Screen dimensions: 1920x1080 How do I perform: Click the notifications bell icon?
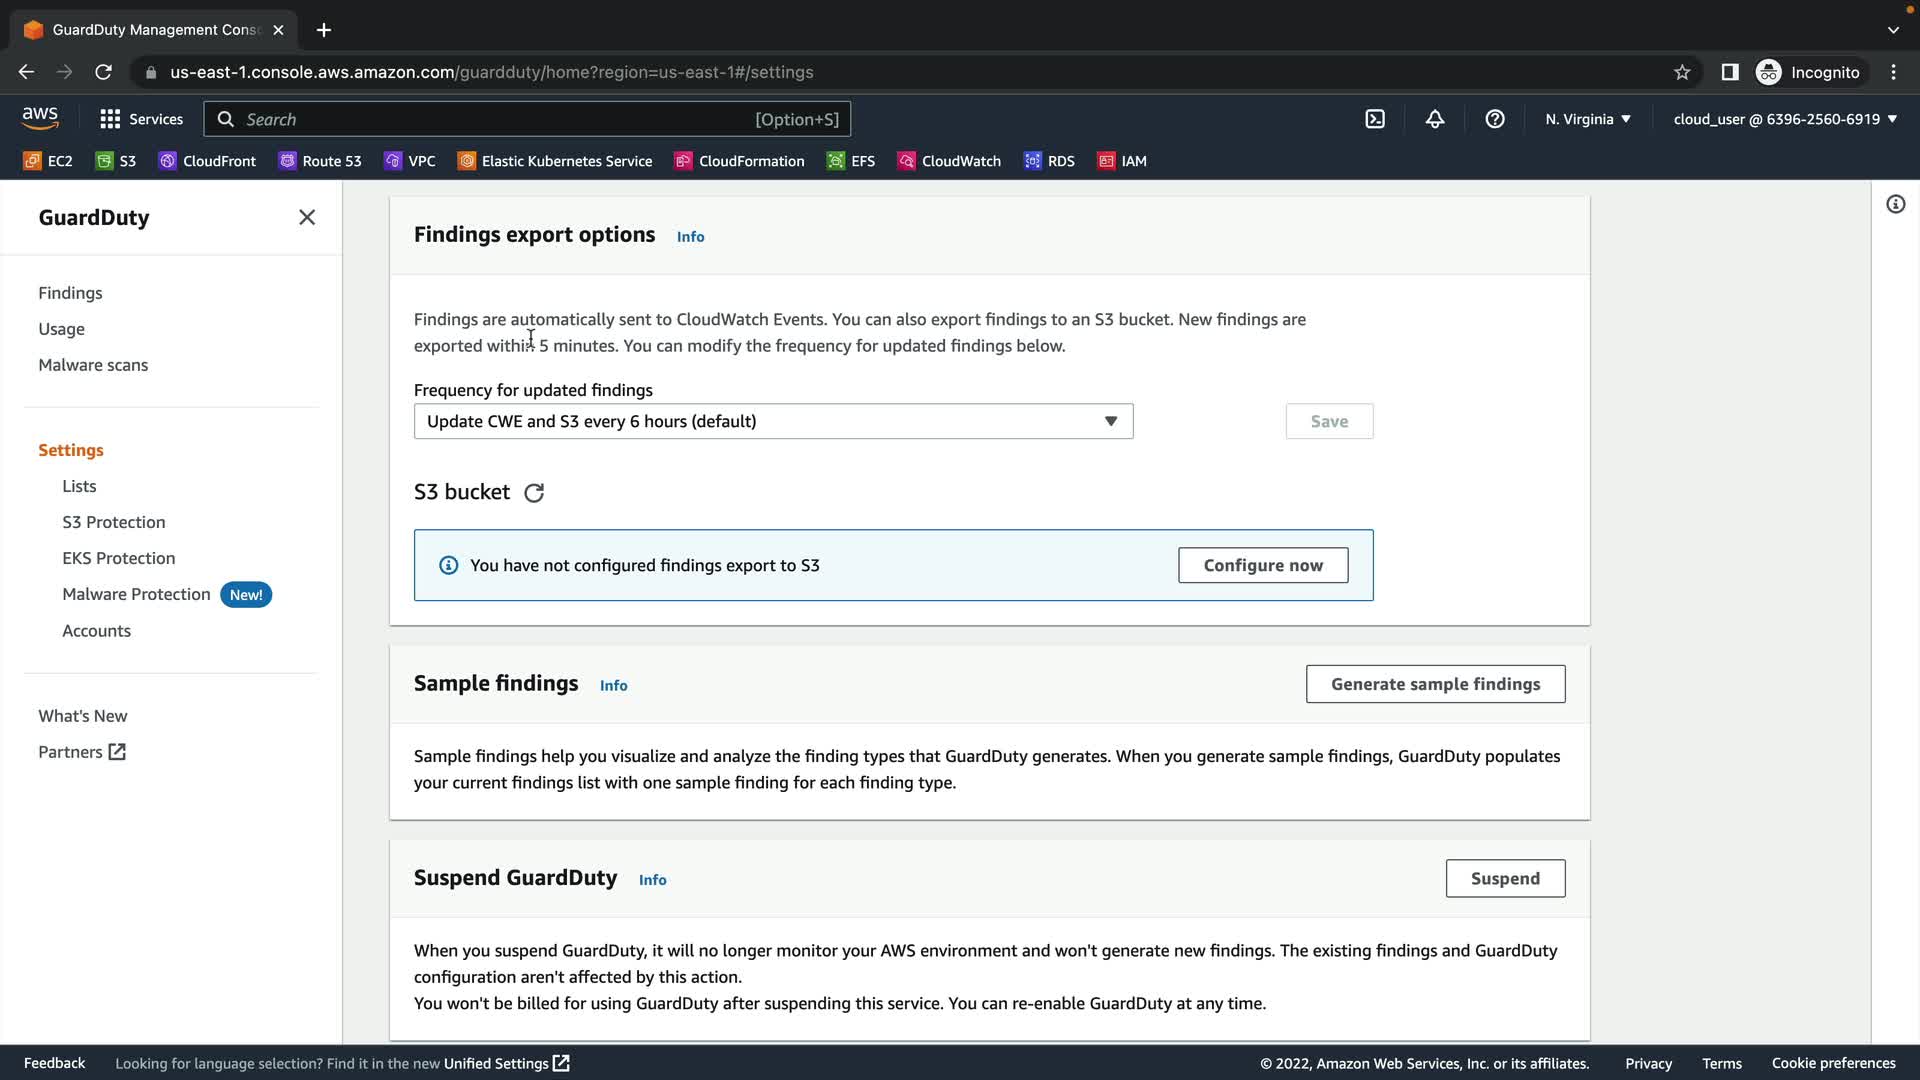[x=1435, y=119]
